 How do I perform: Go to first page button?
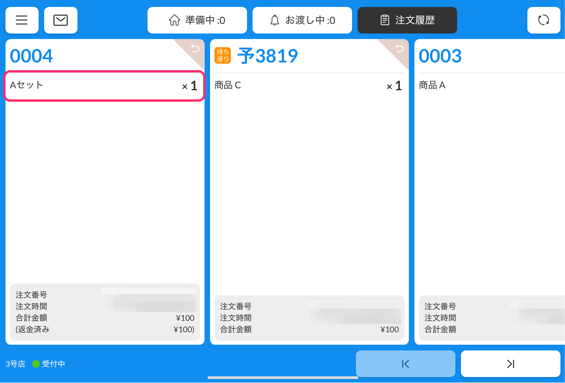(405, 364)
